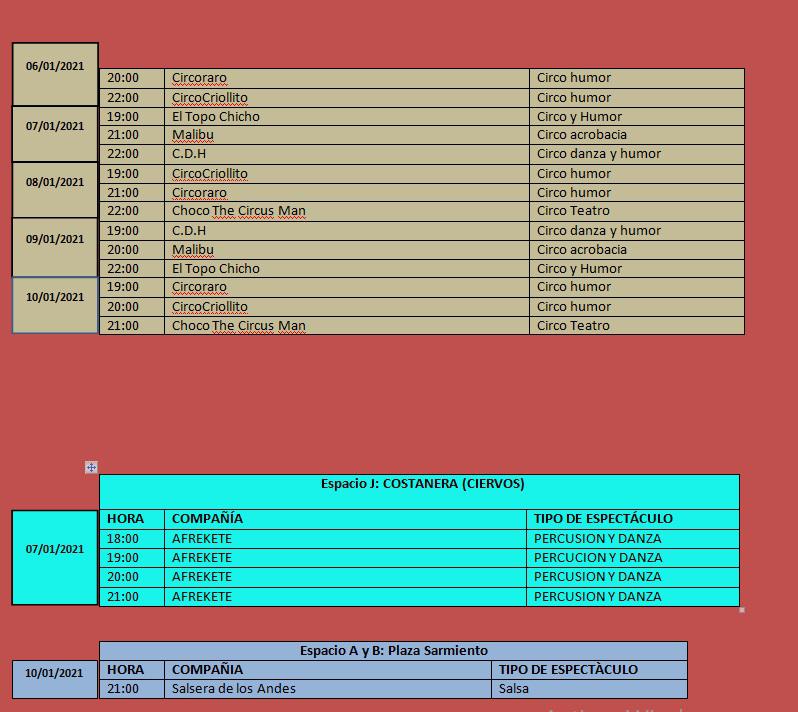Viewport: 798px width, 712px height.
Task: Click the COMPAÑIA header in the Plaza Sarmiento table
Action: pyautogui.click(x=207, y=669)
